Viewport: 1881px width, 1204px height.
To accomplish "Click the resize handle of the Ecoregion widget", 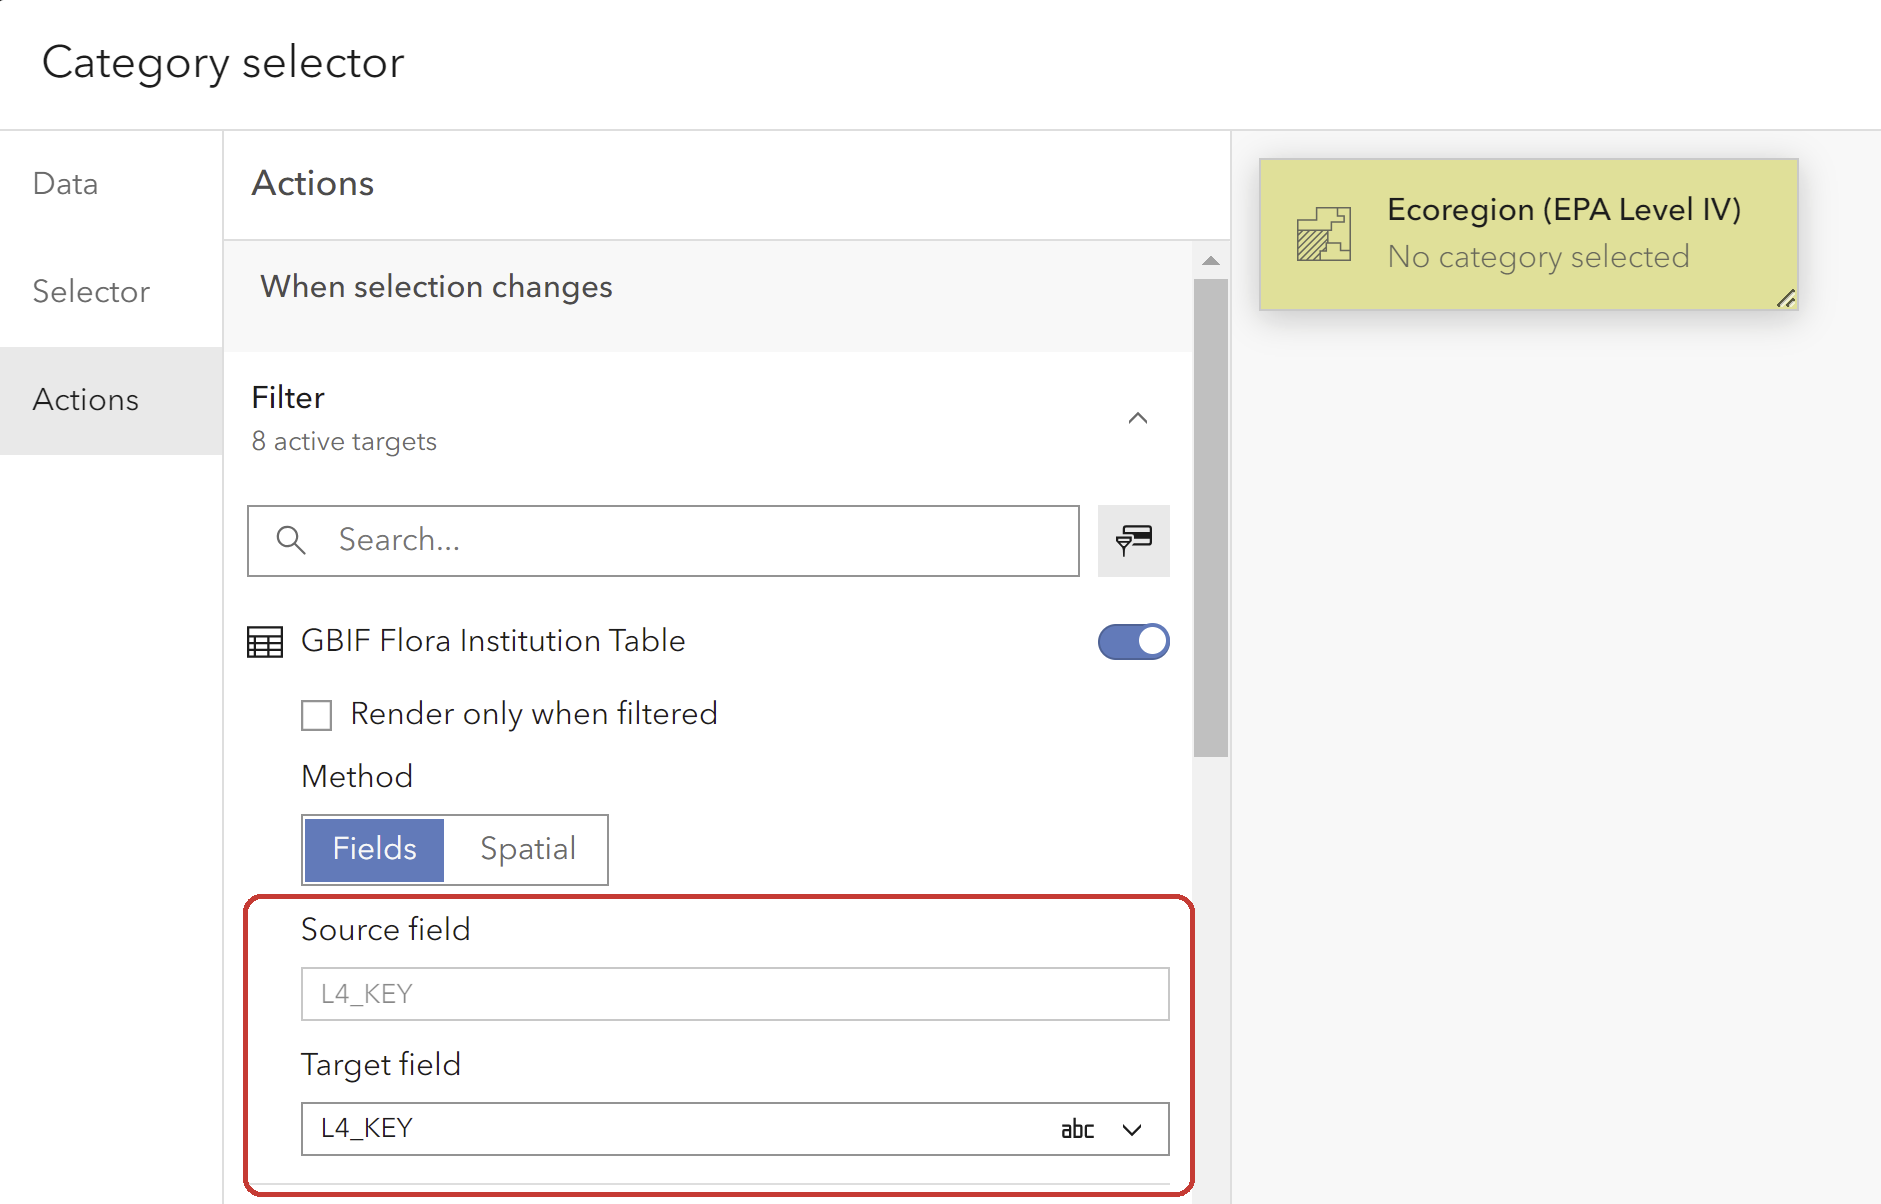I will 1787,297.
